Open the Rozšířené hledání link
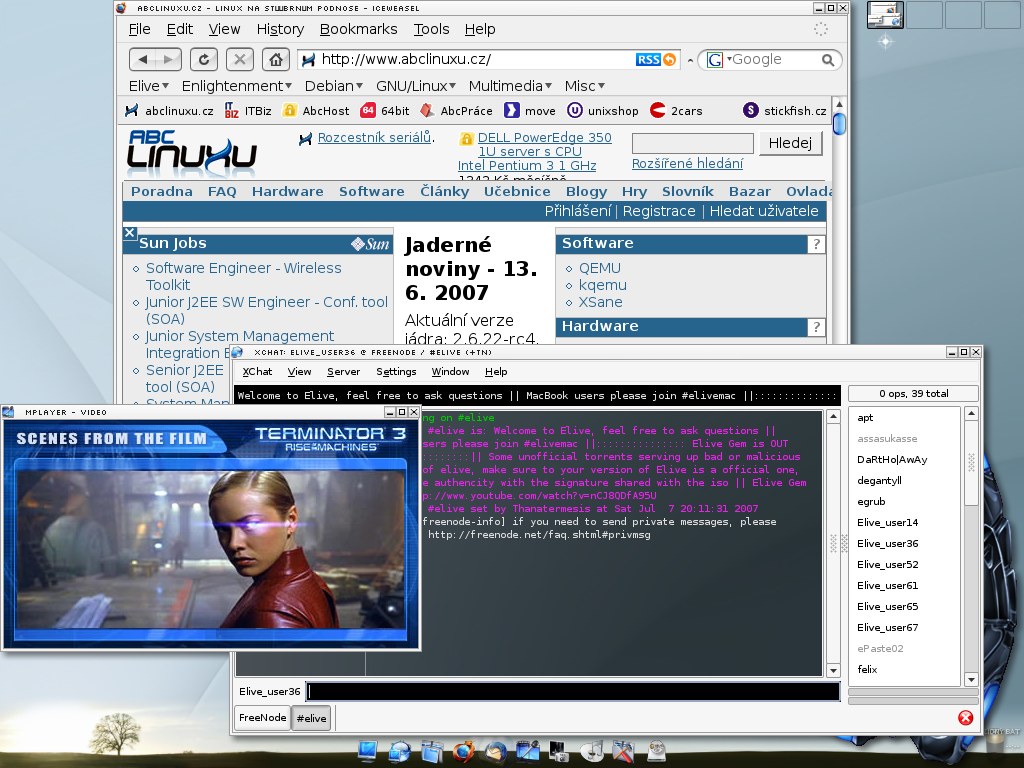1024x768 pixels. coord(687,163)
